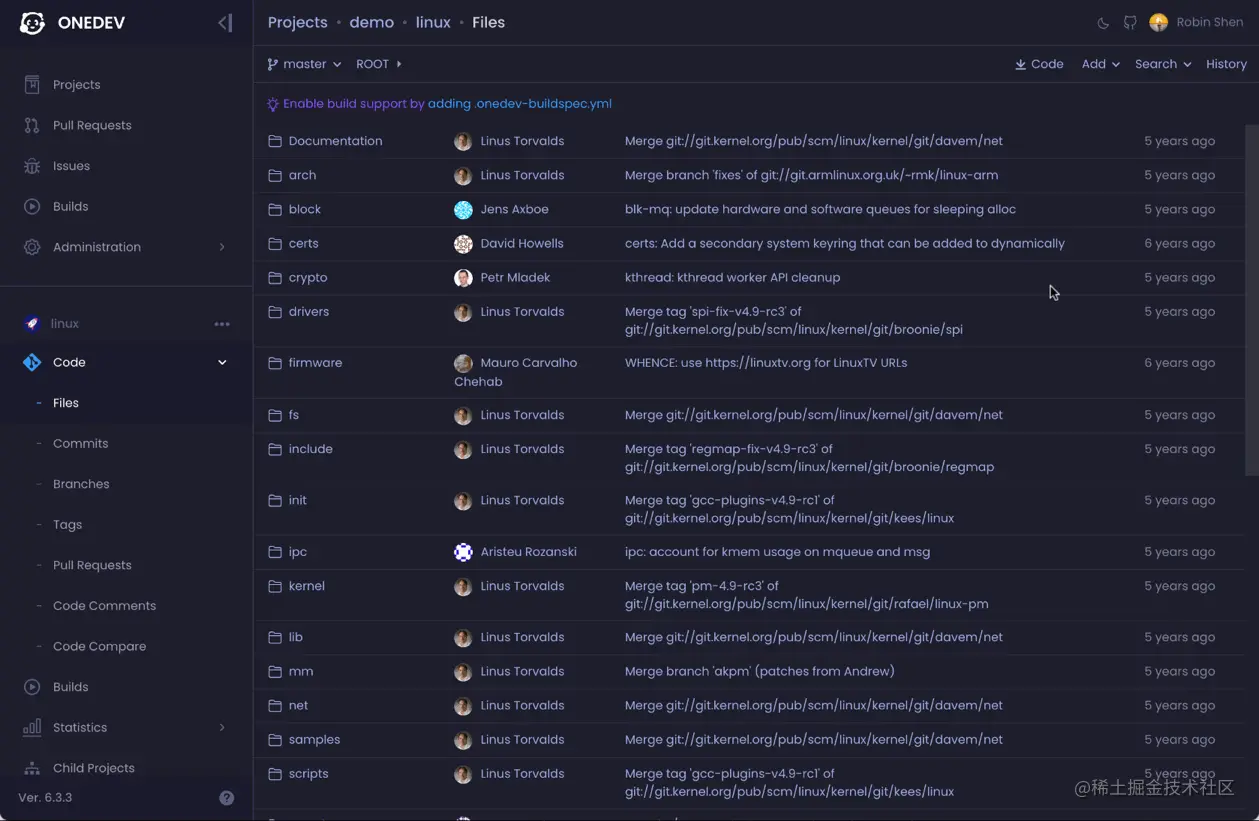
Task: Click the Documentation folder icon
Action: [x=275, y=141]
